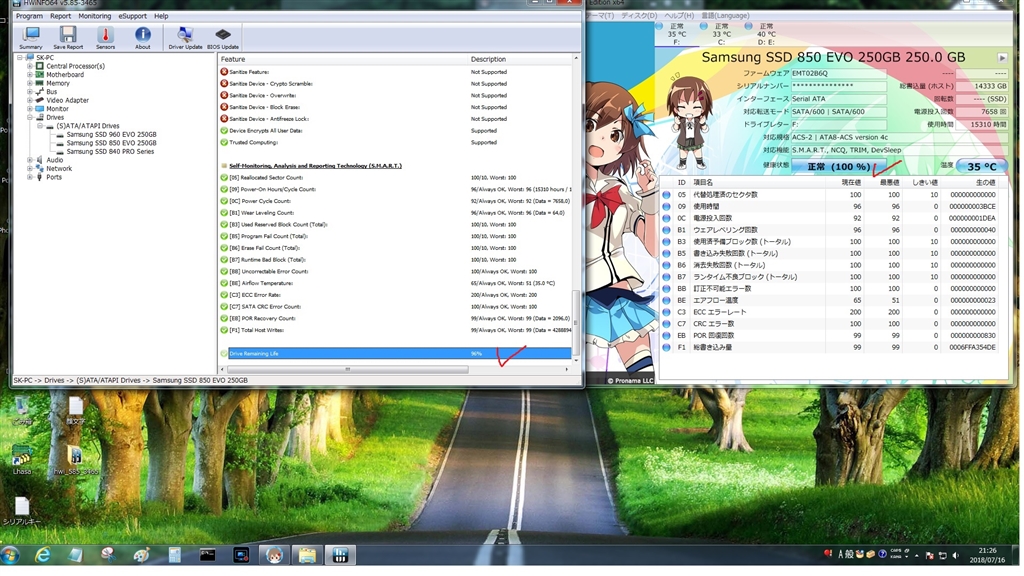Select the Monitor tree item
1024x576 pixels.
click(57, 108)
